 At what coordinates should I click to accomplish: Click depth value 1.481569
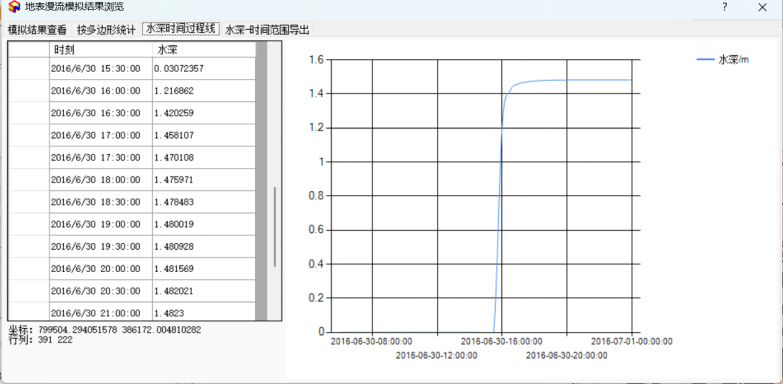pyautogui.click(x=204, y=269)
